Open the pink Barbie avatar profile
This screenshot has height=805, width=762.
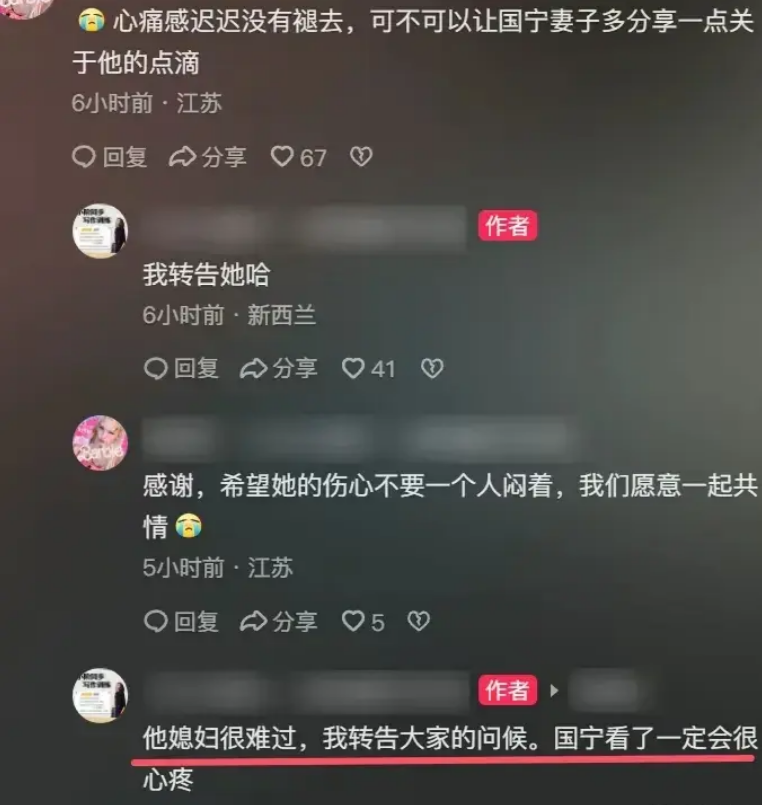click(x=100, y=443)
